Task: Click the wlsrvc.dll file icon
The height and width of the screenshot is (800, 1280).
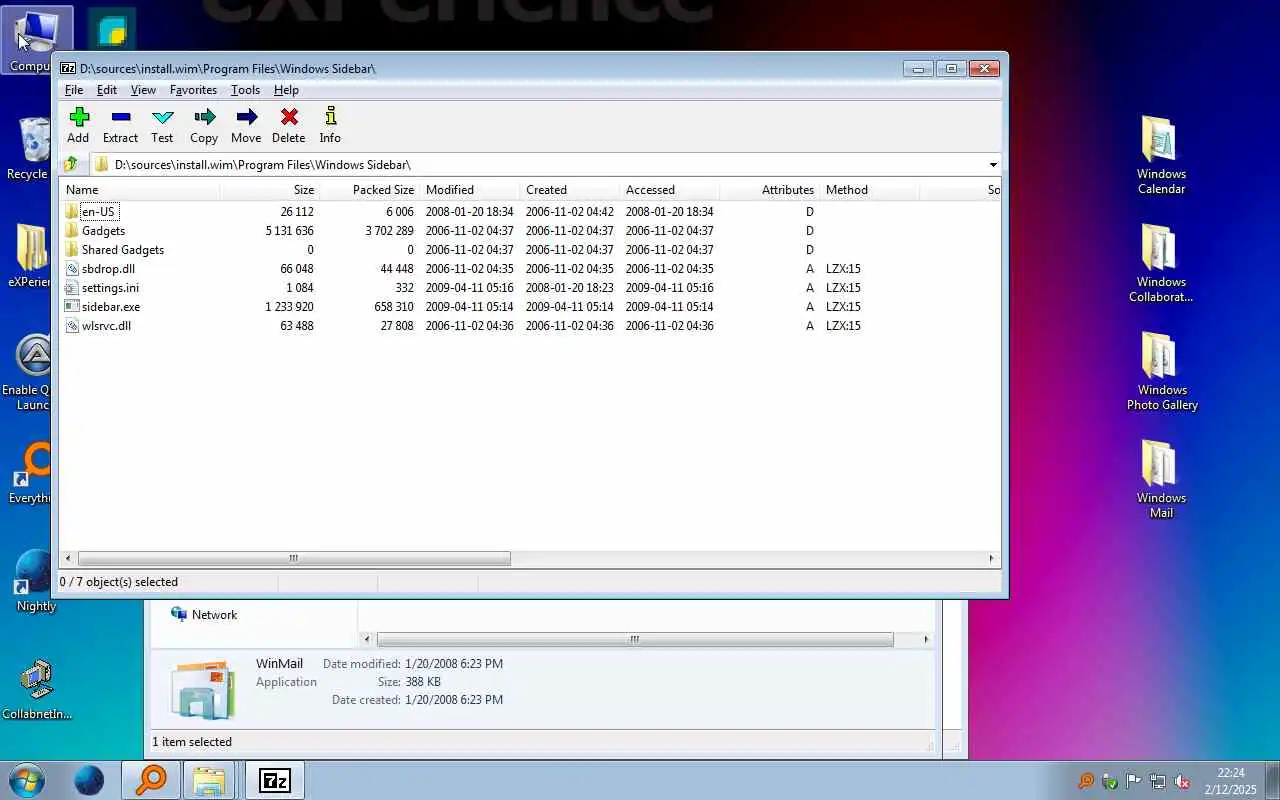Action: [x=72, y=325]
